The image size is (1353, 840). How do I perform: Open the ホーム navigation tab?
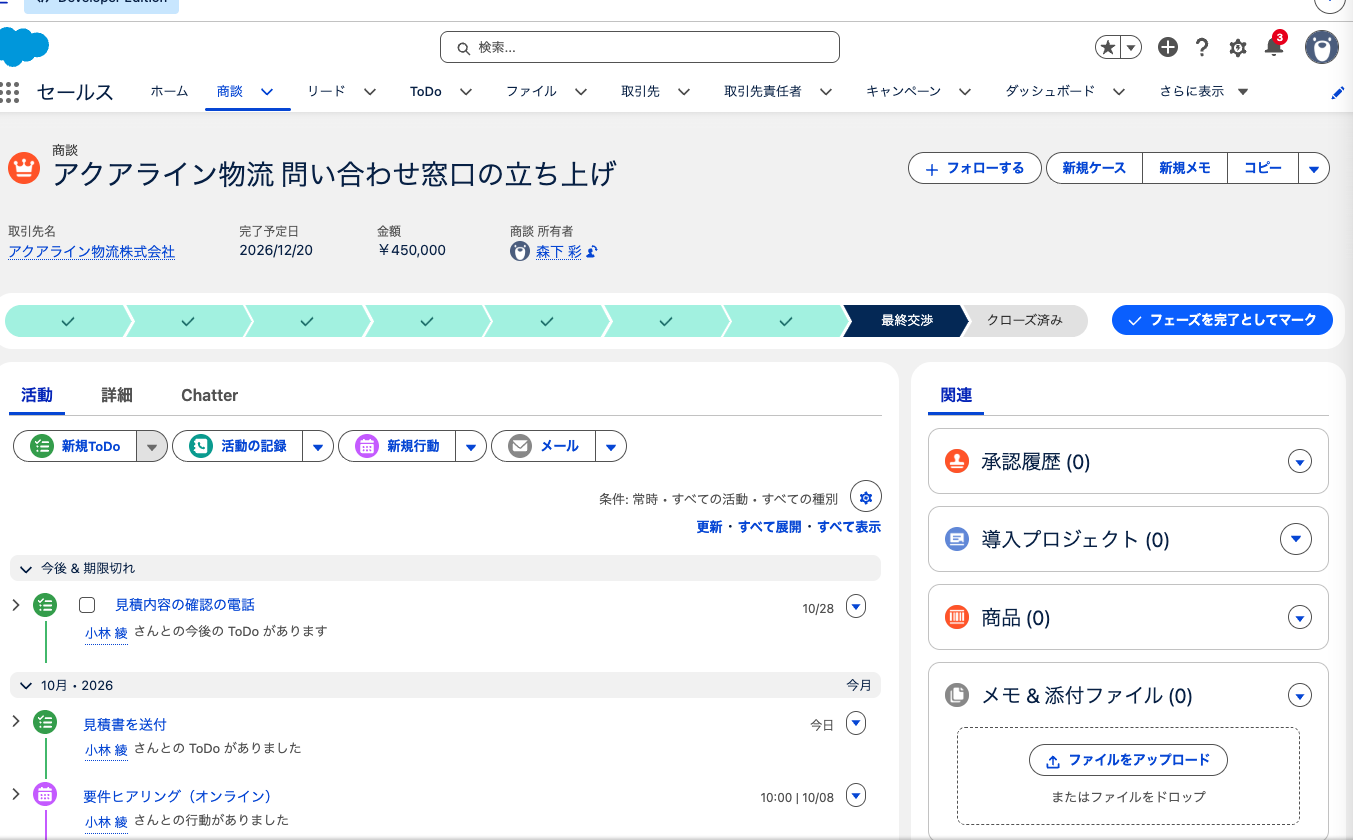(x=169, y=91)
